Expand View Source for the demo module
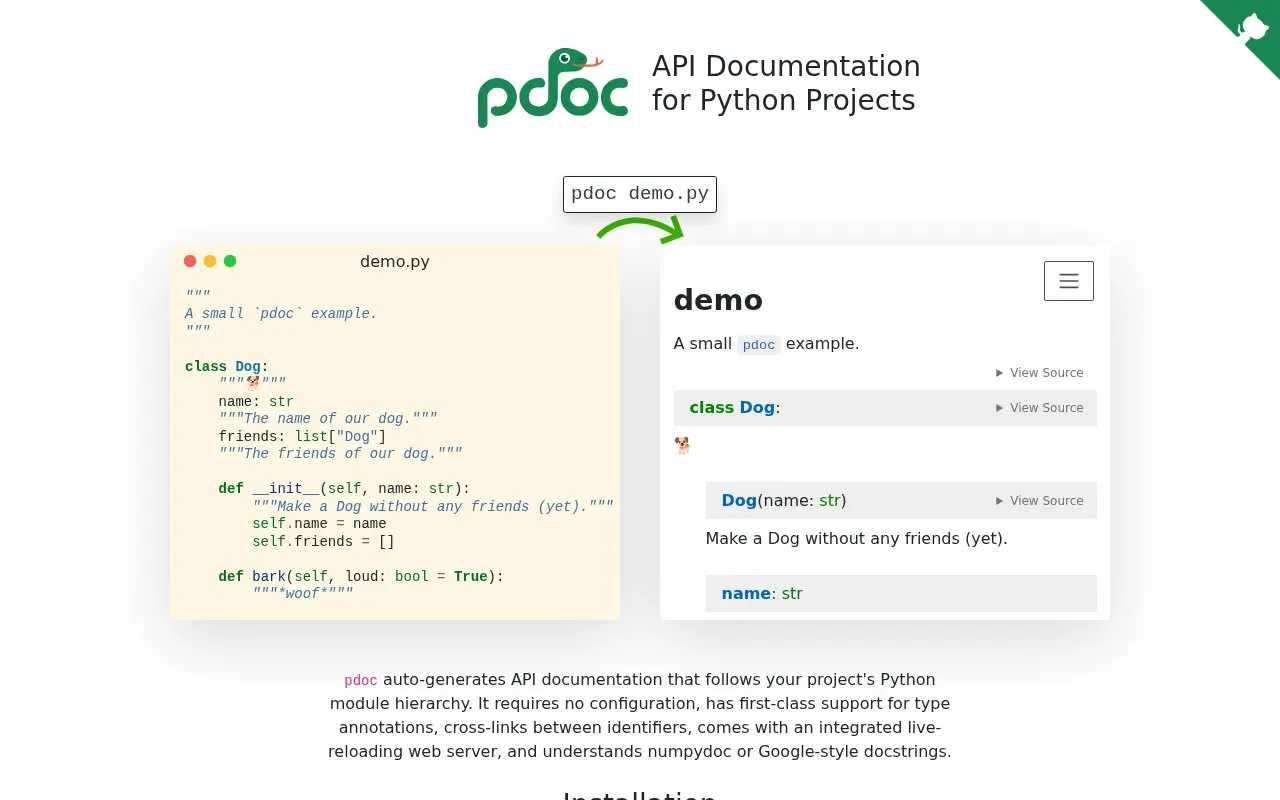Viewport: 1280px width, 800px height. pos(1039,373)
